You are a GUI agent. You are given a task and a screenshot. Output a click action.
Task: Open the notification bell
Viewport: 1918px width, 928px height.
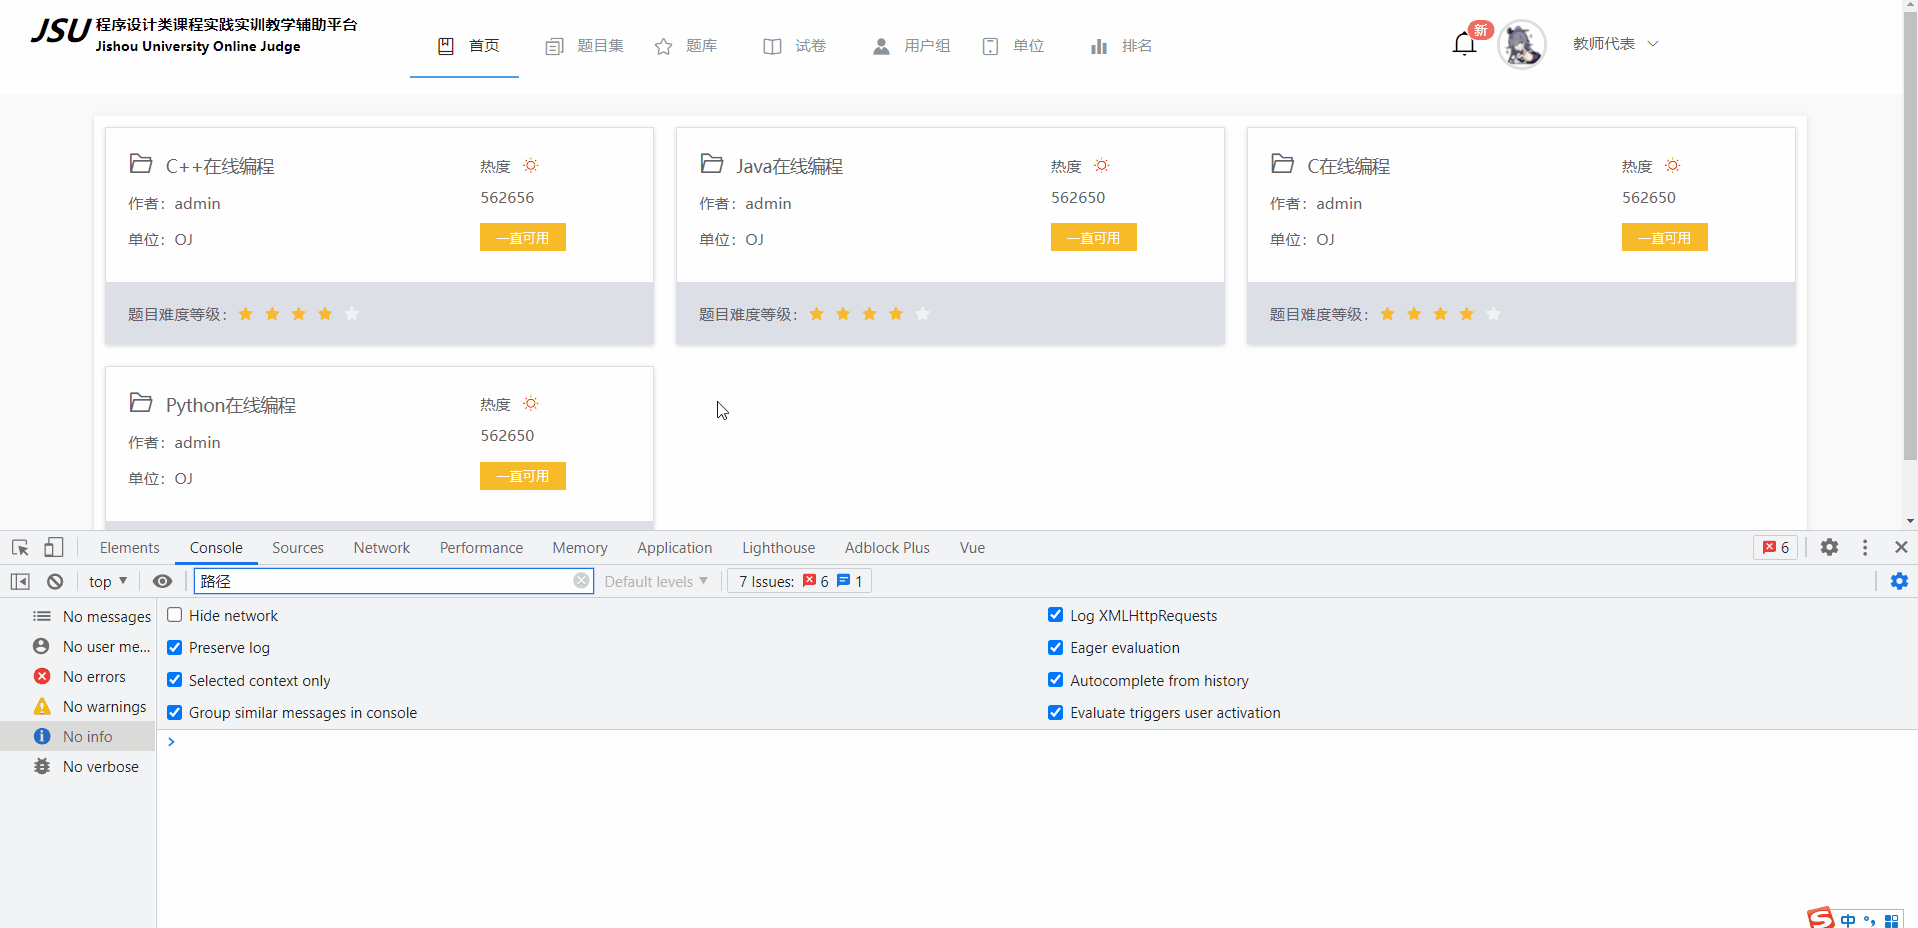click(x=1464, y=44)
